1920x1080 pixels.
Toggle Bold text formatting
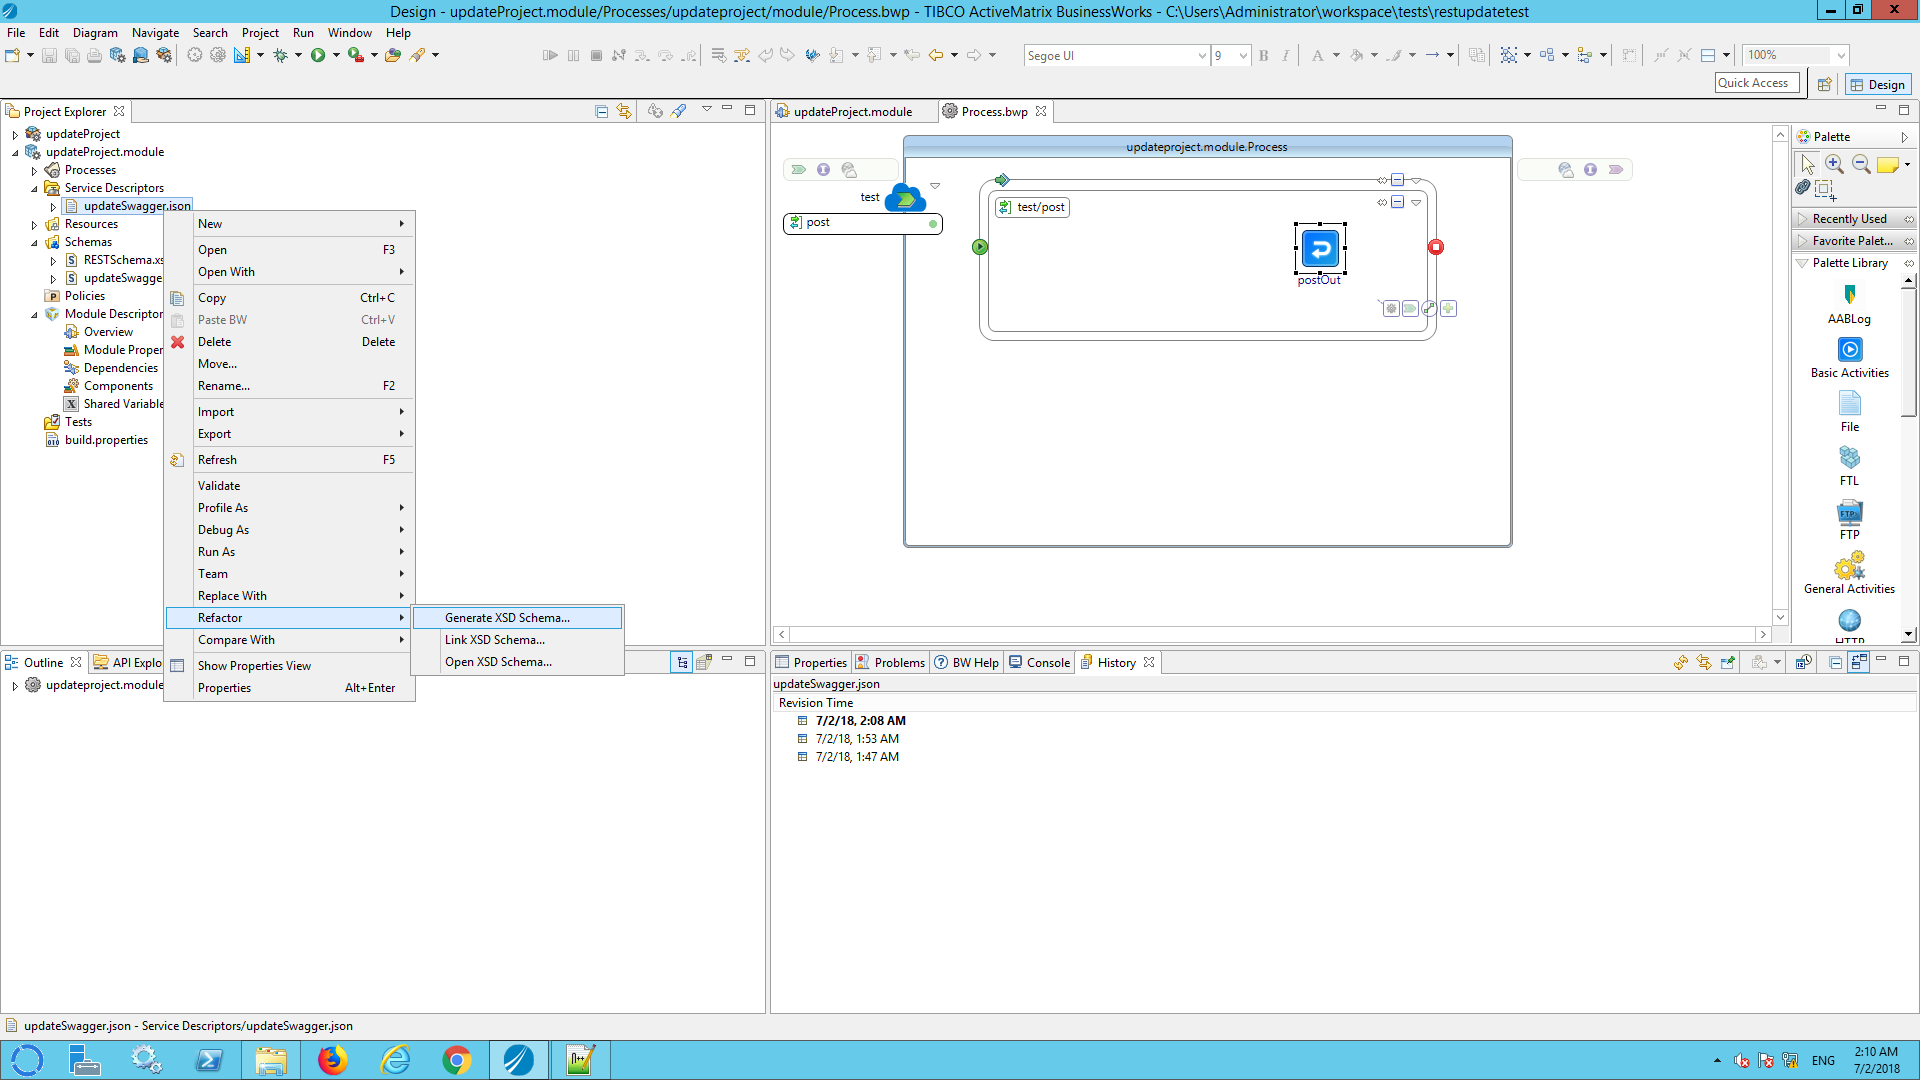1264,55
